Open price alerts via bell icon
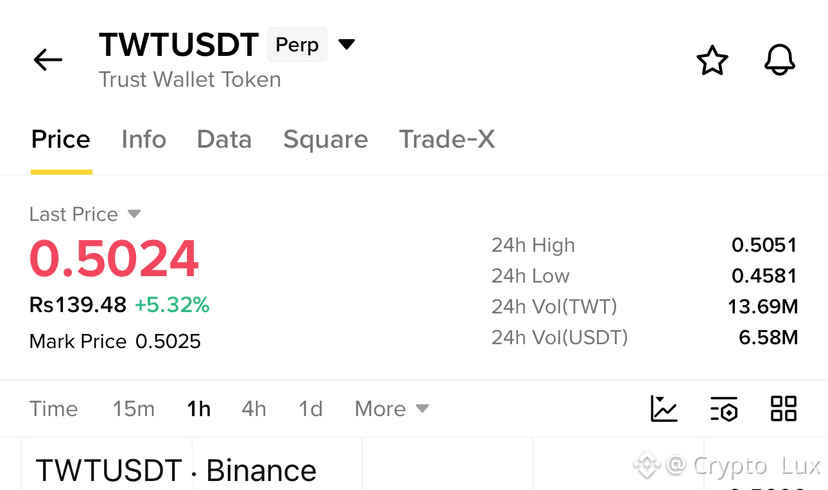This screenshot has width=828, height=490. click(779, 60)
